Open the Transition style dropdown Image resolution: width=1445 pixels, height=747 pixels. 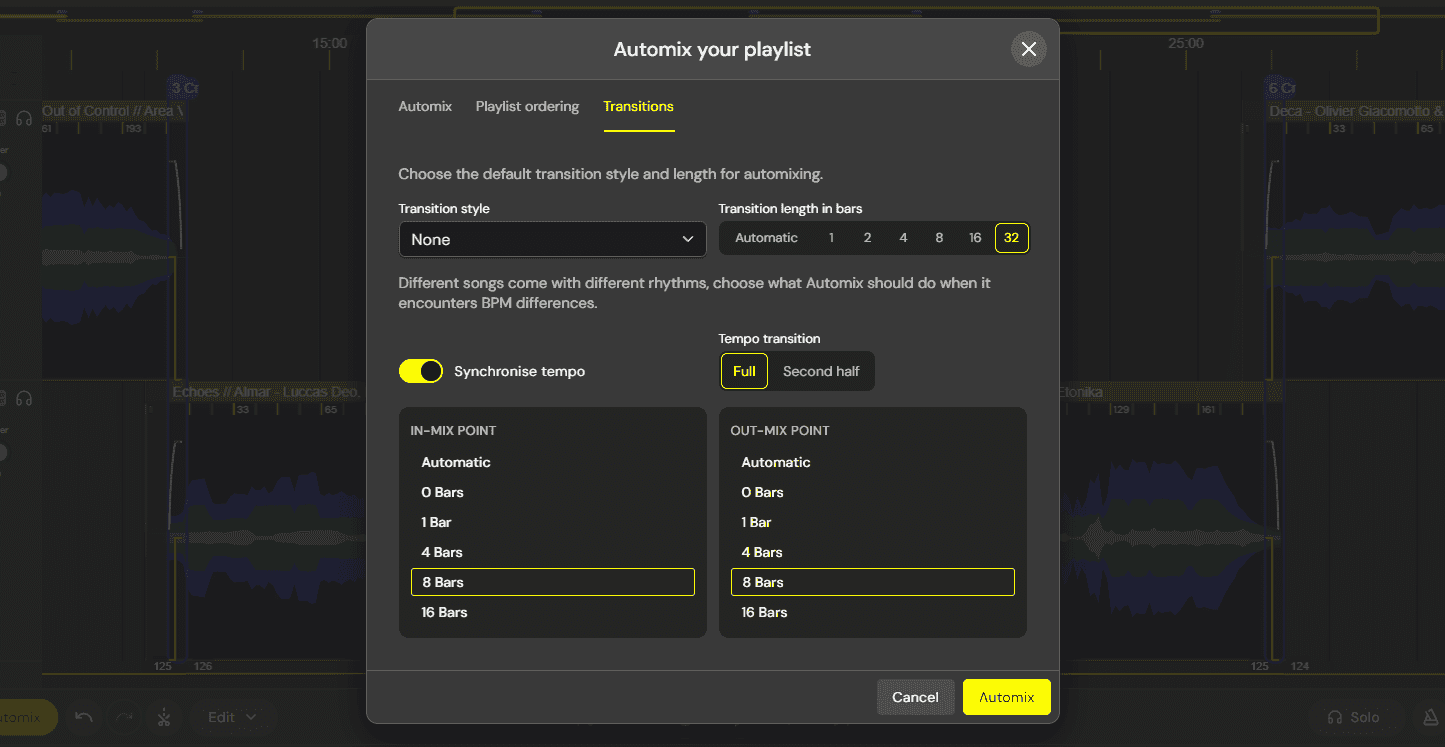(x=552, y=239)
